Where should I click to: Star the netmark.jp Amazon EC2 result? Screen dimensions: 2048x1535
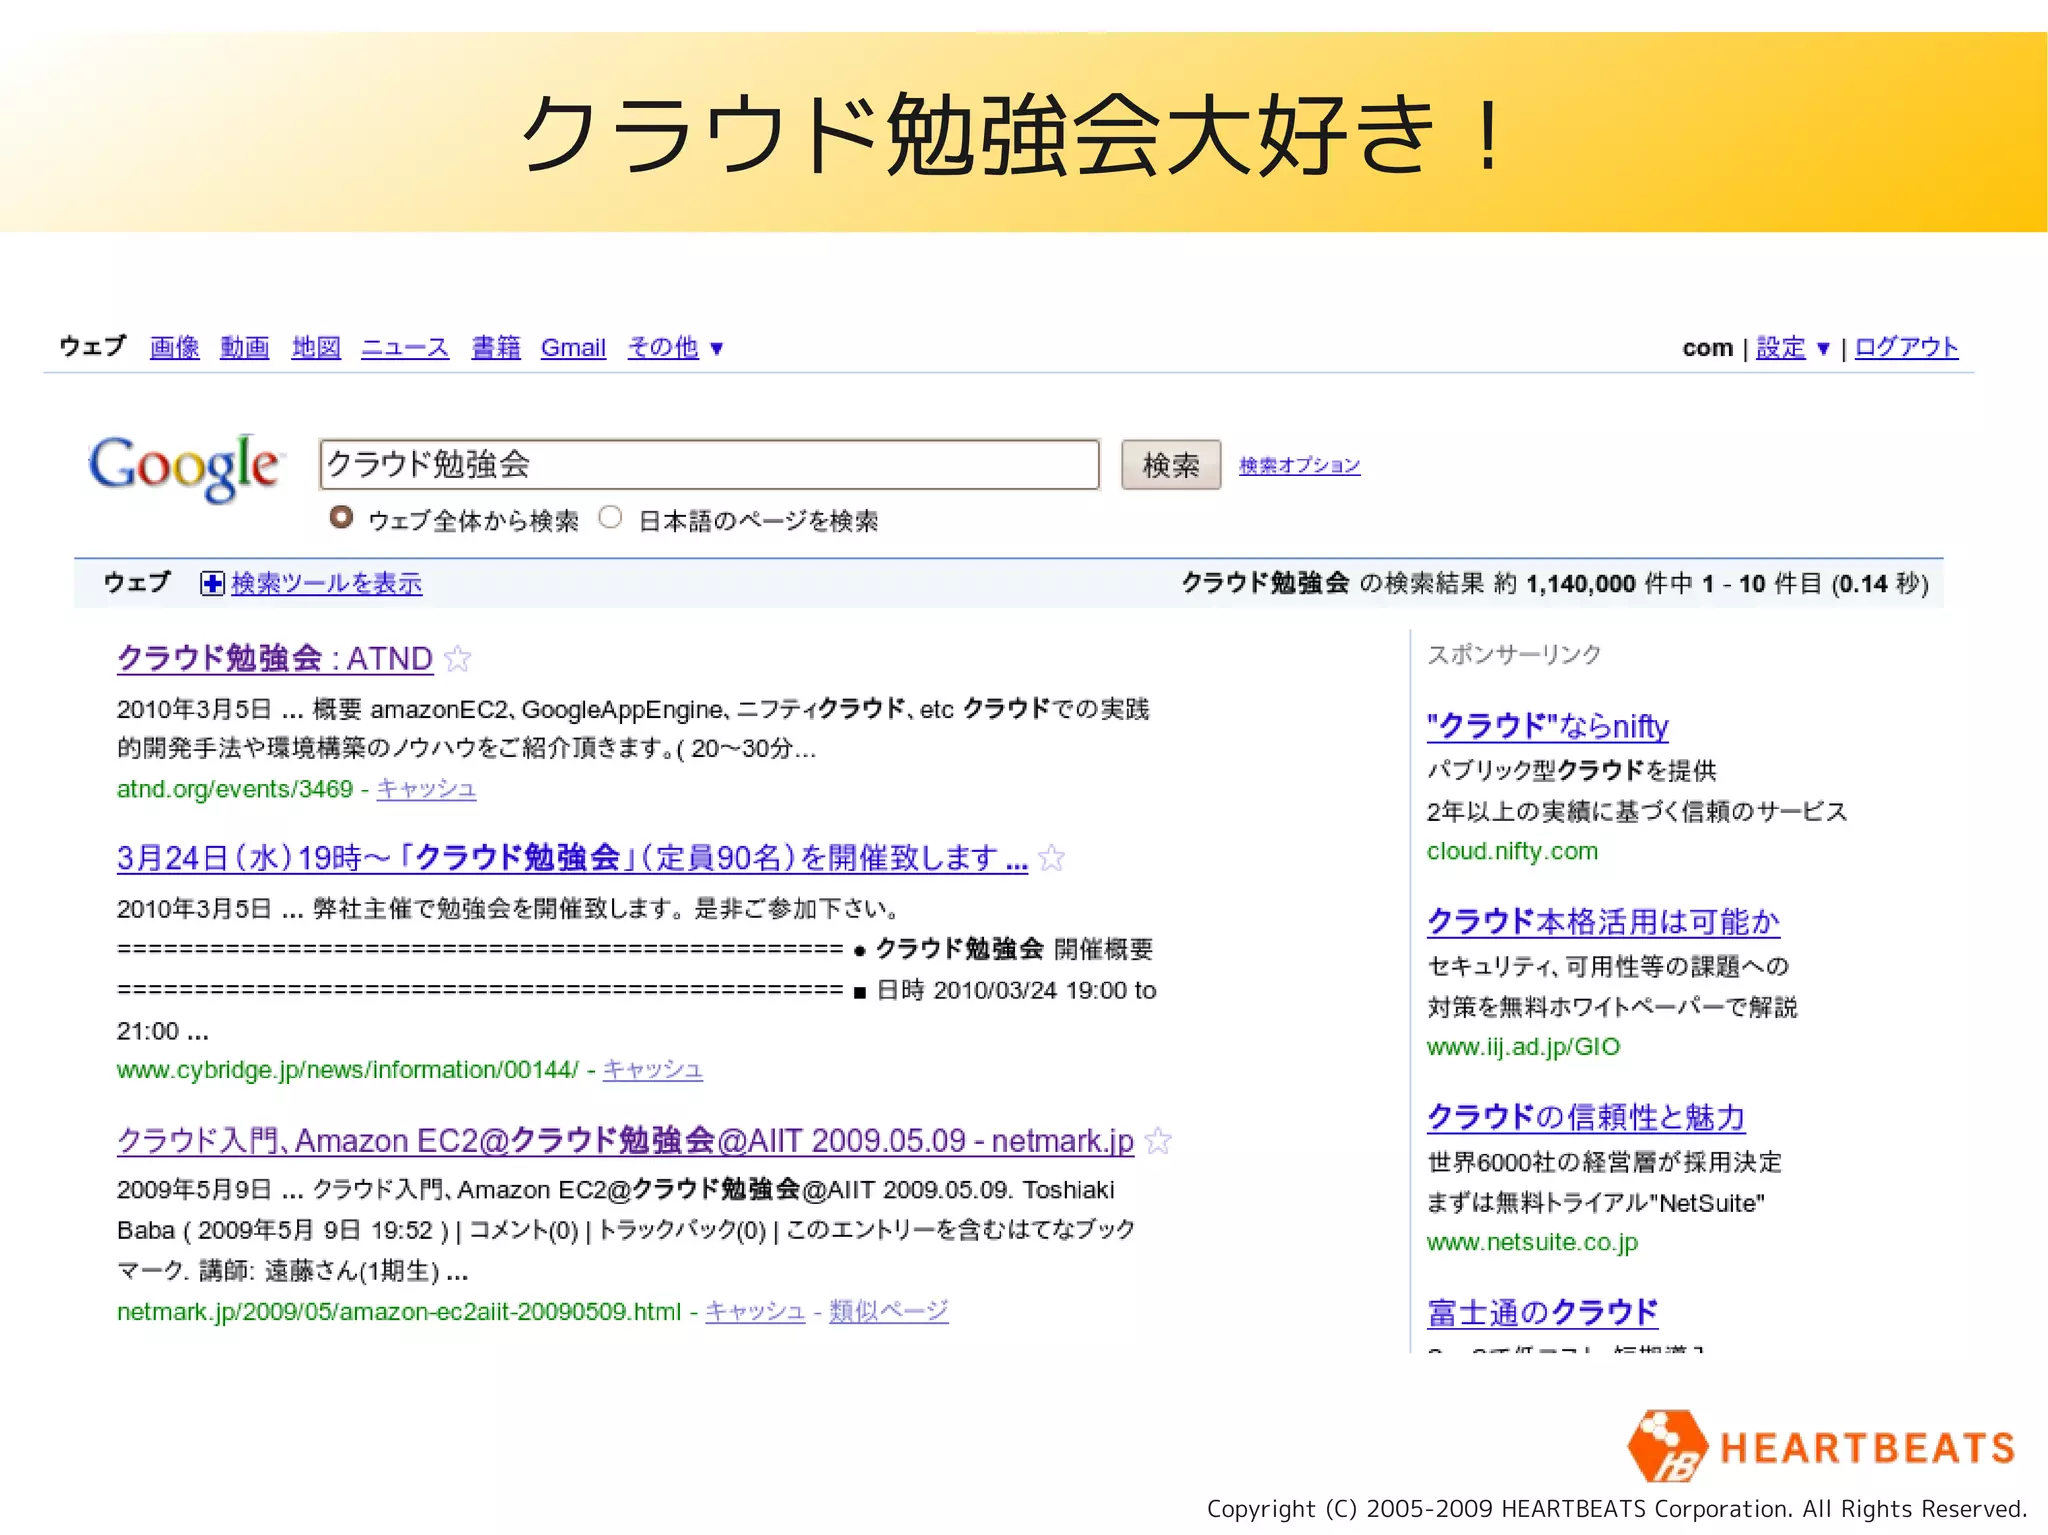pyautogui.click(x=1158, y=1141)
